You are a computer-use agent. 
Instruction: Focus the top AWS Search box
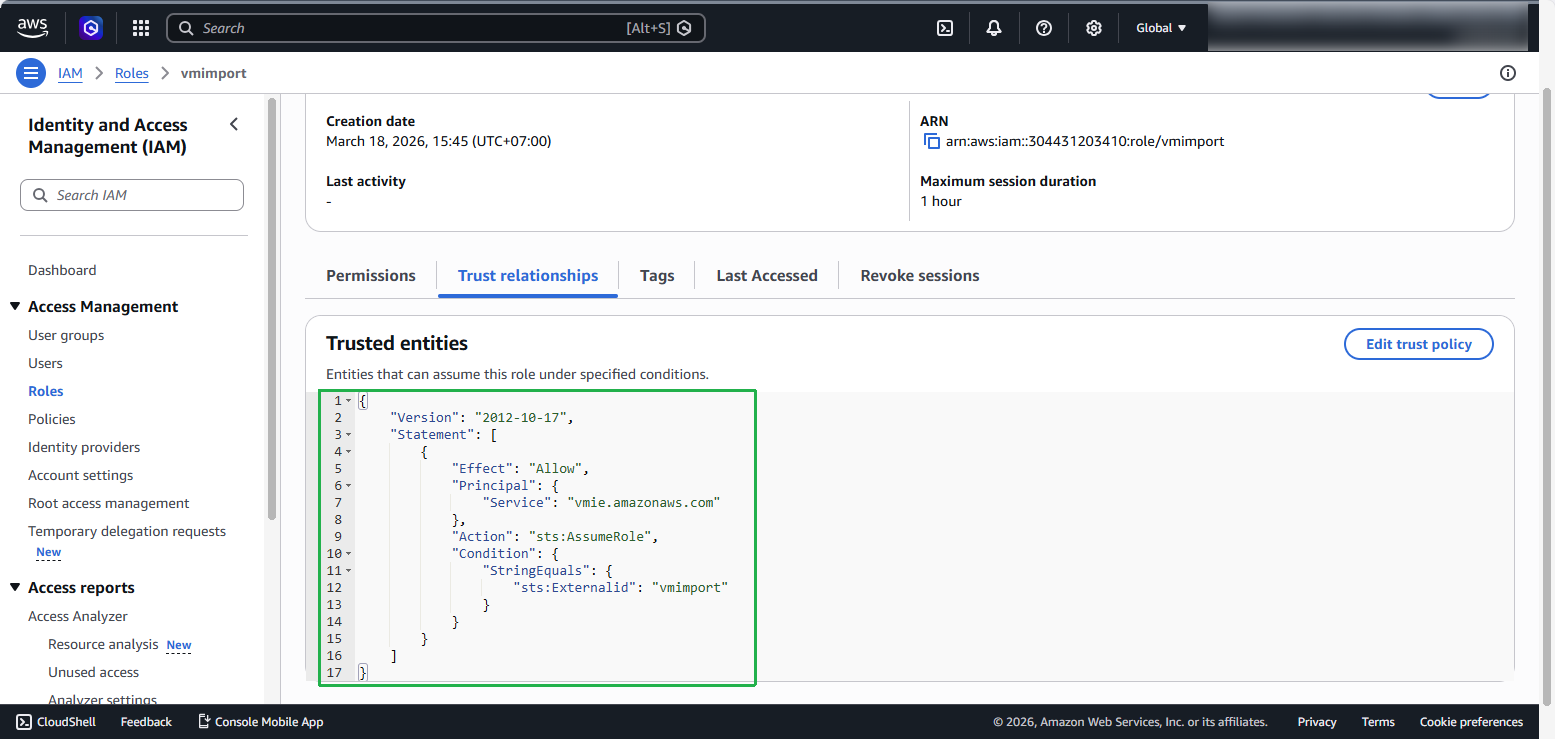point(436,28)
